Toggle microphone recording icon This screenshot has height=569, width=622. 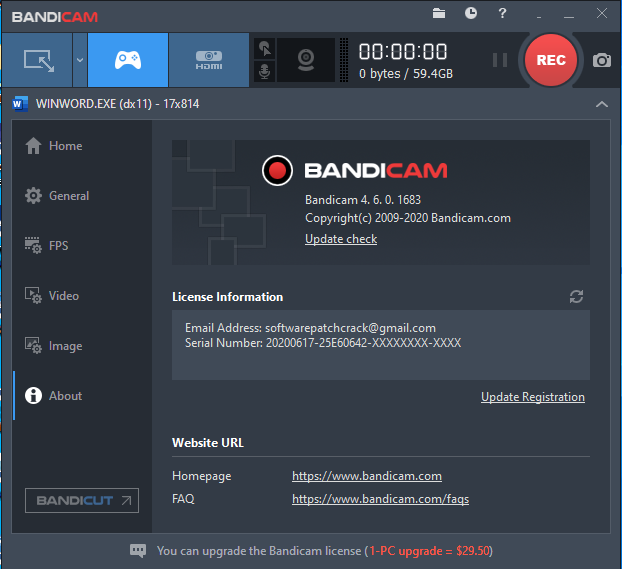265,71
